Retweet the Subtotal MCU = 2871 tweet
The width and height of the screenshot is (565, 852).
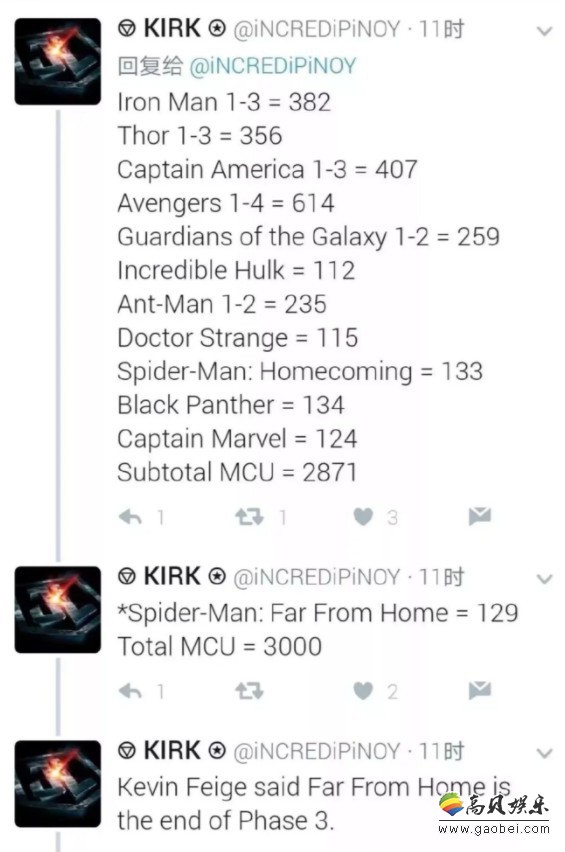click(249, 517)
